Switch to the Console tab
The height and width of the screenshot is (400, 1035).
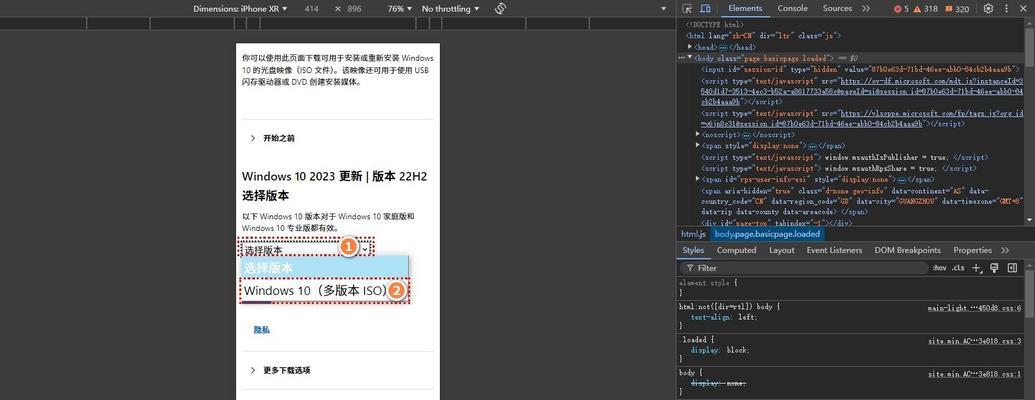[792, 9]
